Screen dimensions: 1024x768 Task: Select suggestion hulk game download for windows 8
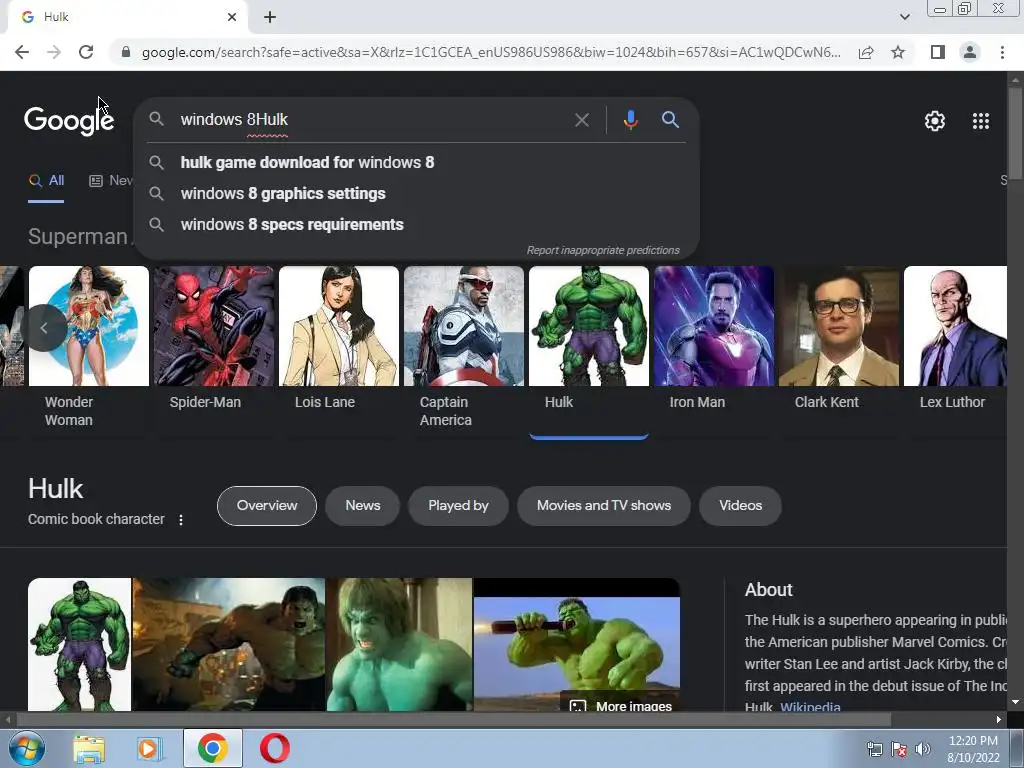point(416,163)
